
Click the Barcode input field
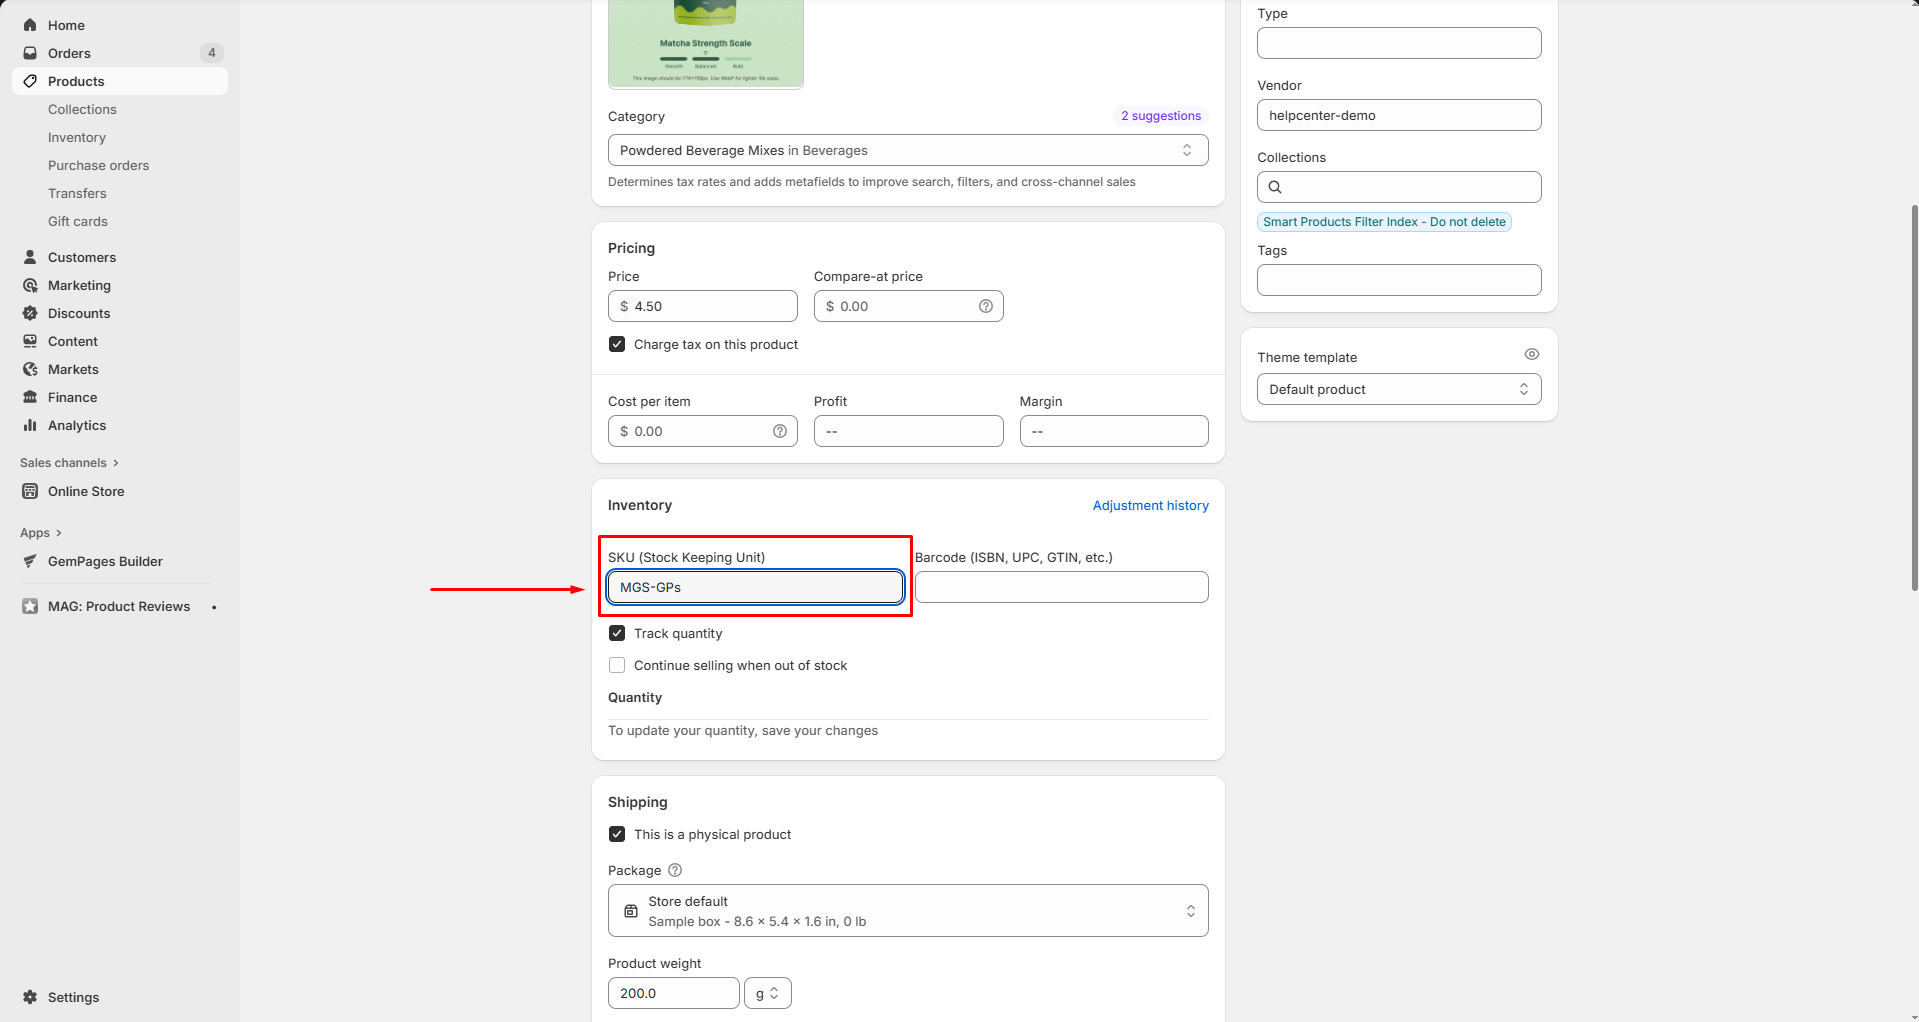[x=1061, y=587]
